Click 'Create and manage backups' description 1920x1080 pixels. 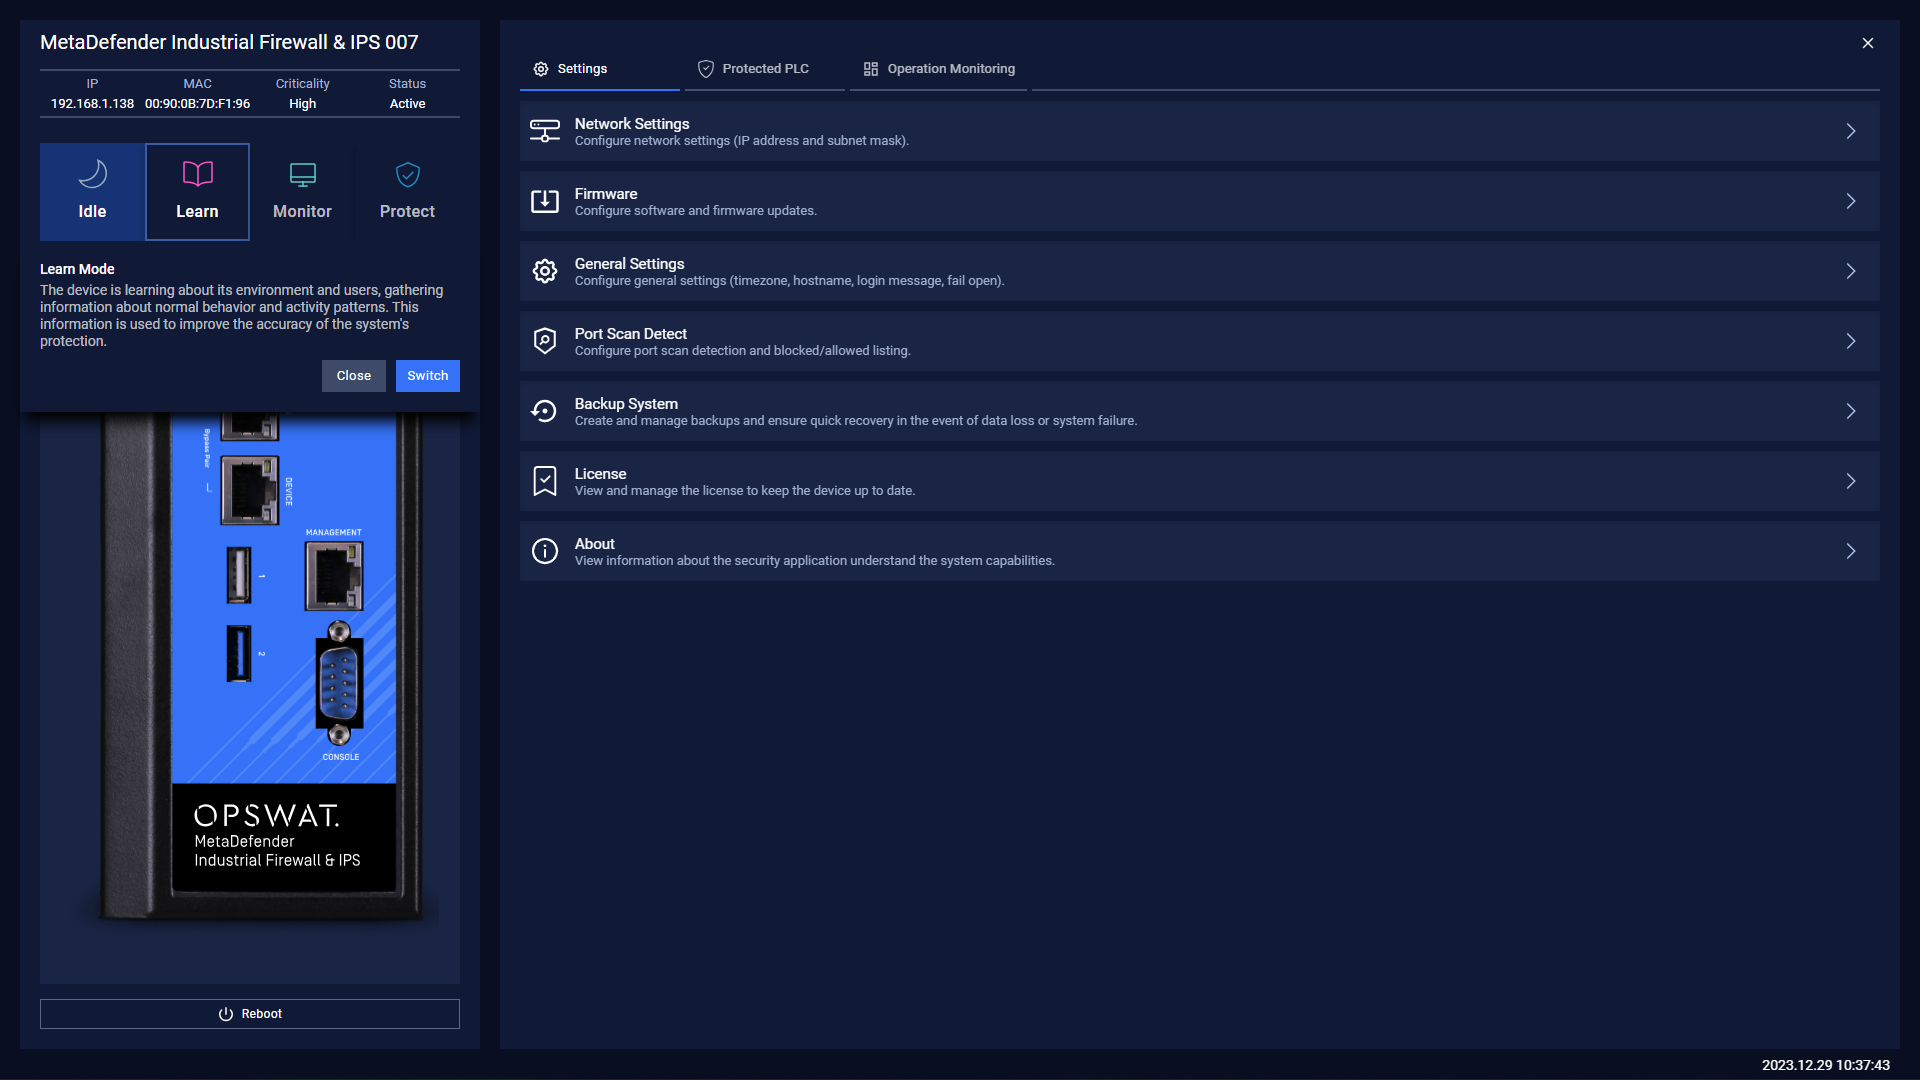856,421
